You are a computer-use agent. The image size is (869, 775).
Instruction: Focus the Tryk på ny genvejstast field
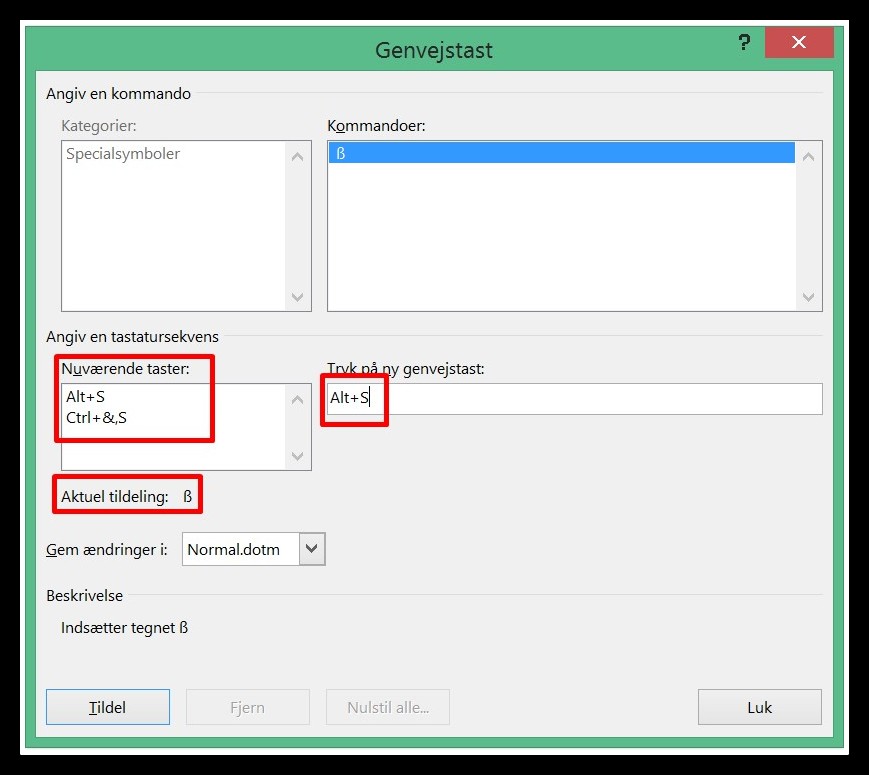[574, 399]
